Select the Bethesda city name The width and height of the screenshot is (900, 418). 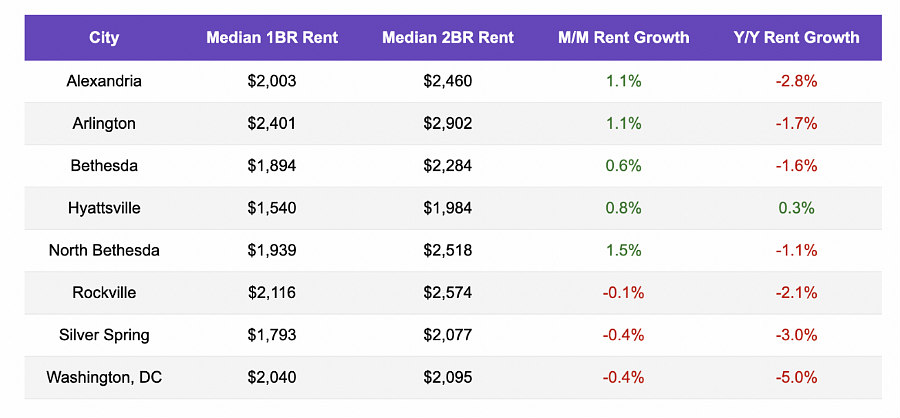[x=104, y=166]
